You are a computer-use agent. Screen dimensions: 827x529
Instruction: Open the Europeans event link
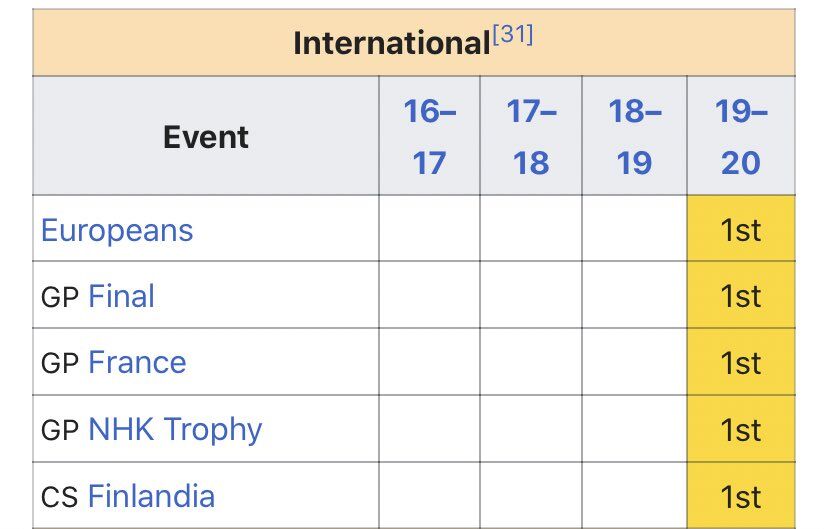click(117, 230)
